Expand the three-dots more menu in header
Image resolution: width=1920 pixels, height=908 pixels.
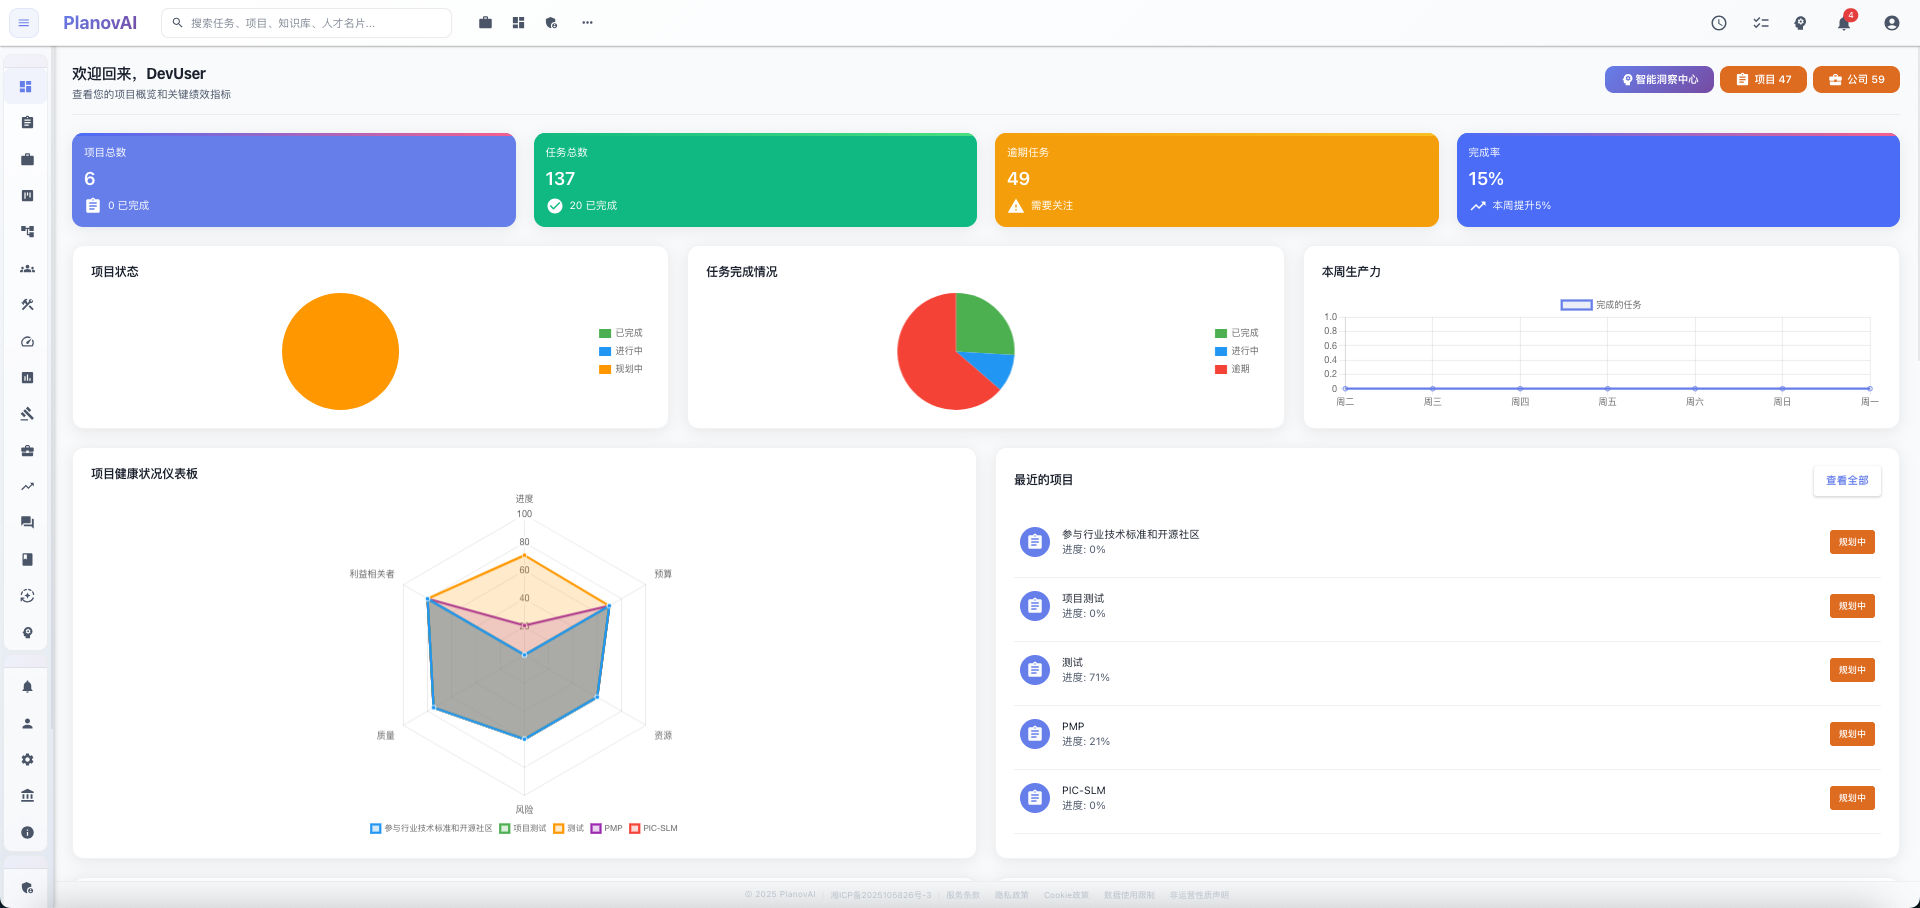[x=587, y=23]
